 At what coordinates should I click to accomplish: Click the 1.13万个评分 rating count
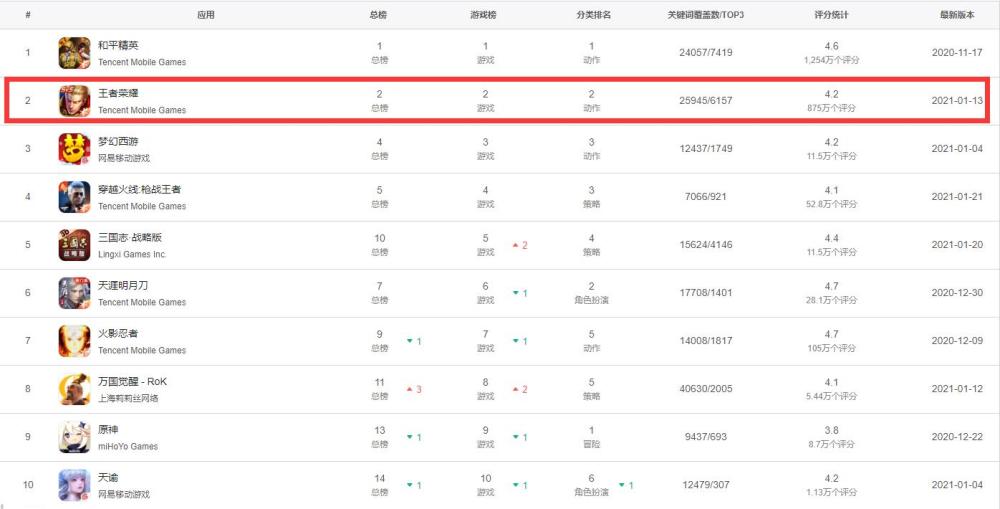pyautogui.click(x=831, y=492)
